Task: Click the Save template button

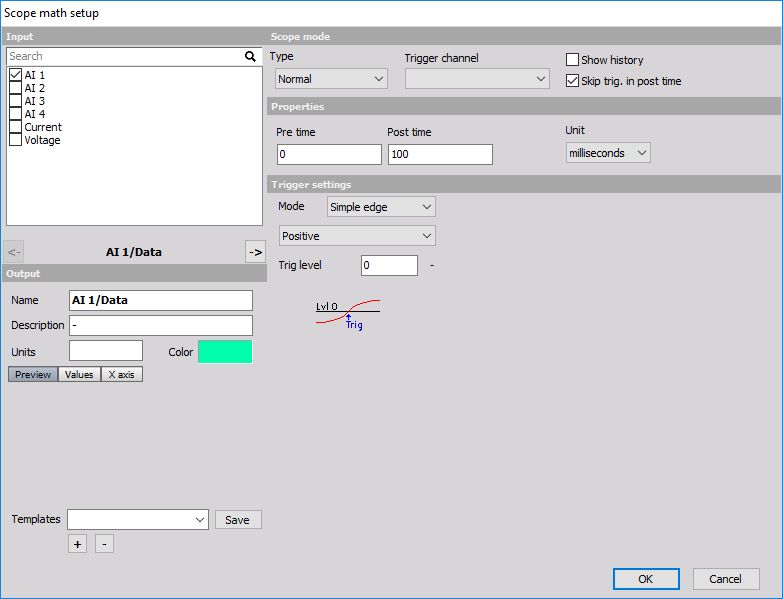Action: click(x=238, y=520)
